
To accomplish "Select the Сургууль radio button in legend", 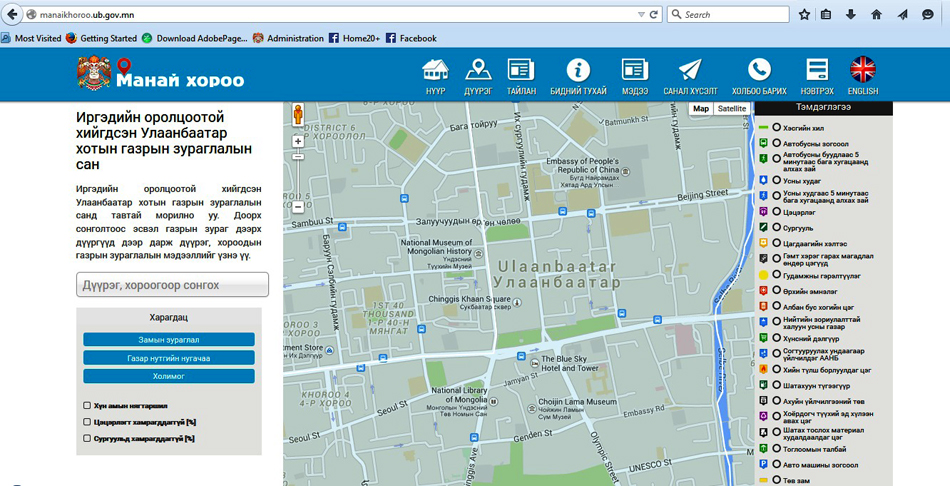I will pyautogui.click(x=776, y=228).
